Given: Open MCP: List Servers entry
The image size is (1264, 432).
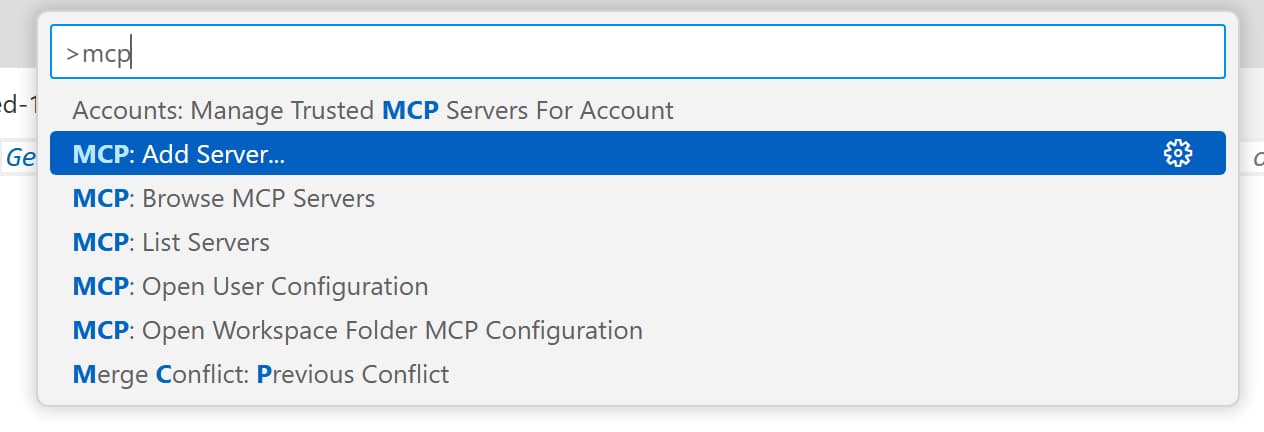Looking at the screenshot, I should (171, 242).
